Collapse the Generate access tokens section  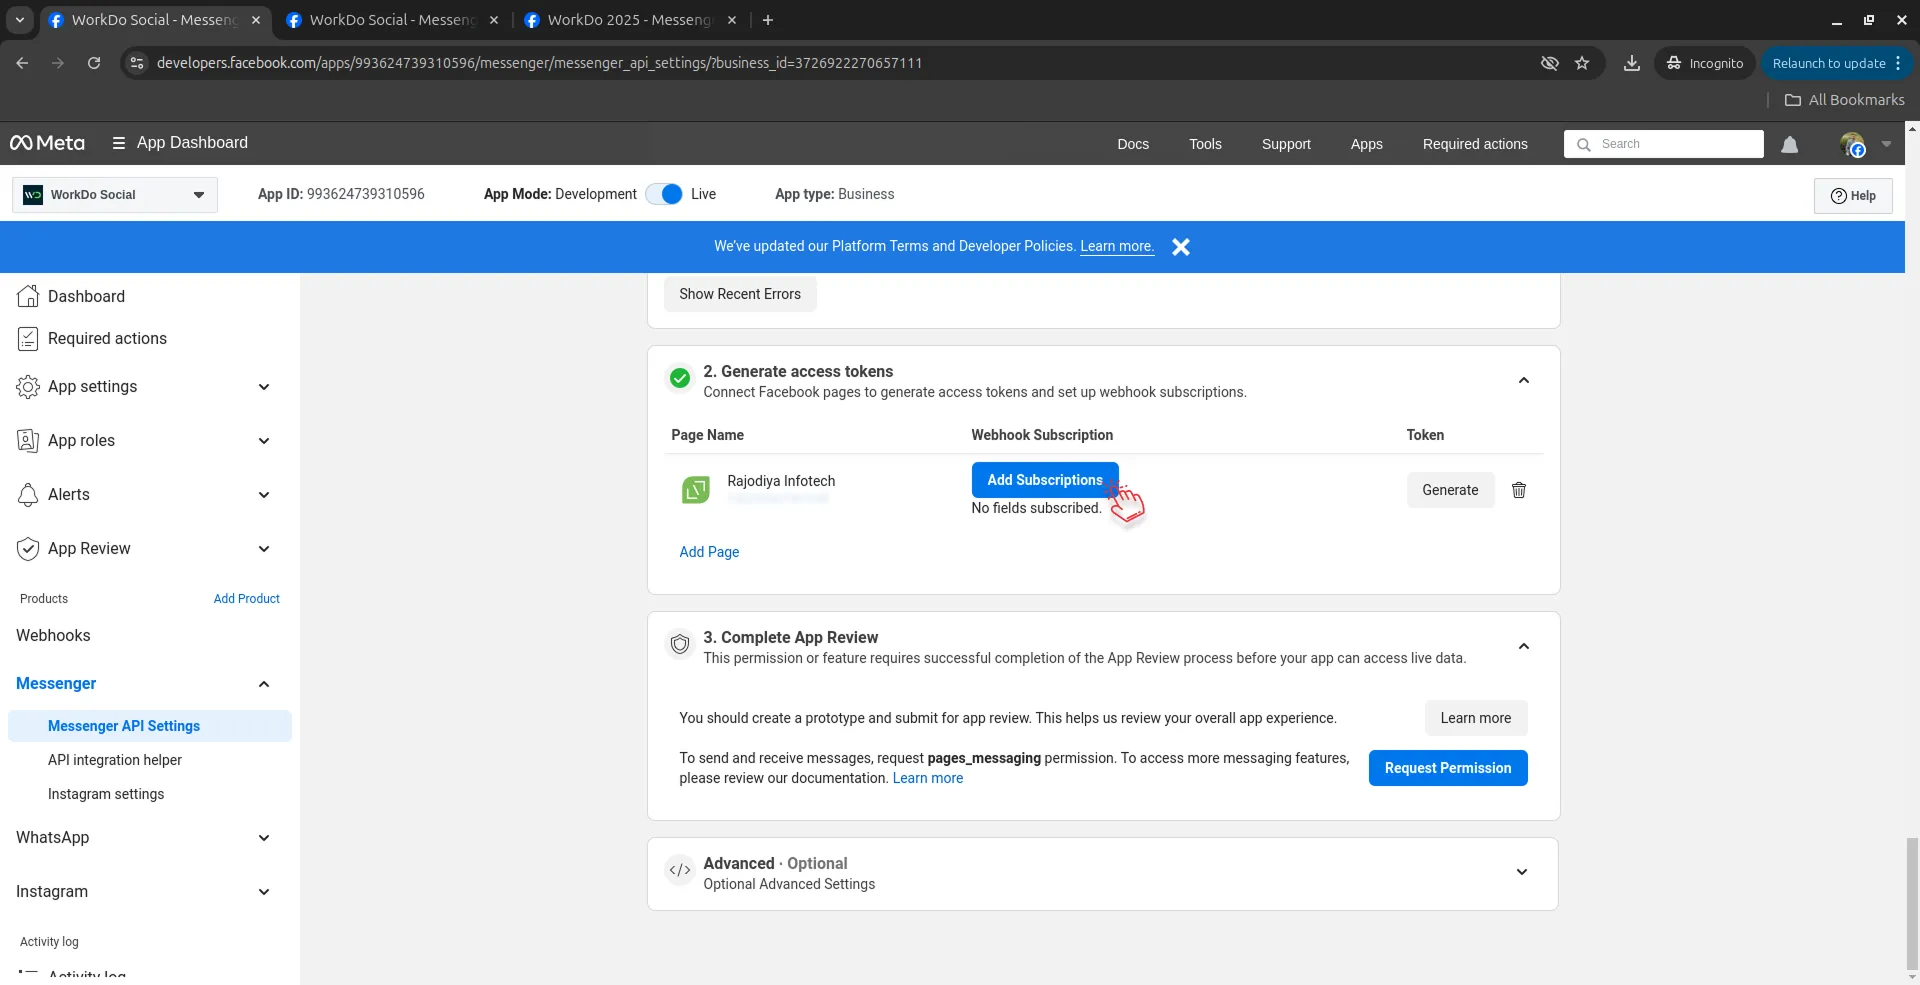tap(1523, 380)
